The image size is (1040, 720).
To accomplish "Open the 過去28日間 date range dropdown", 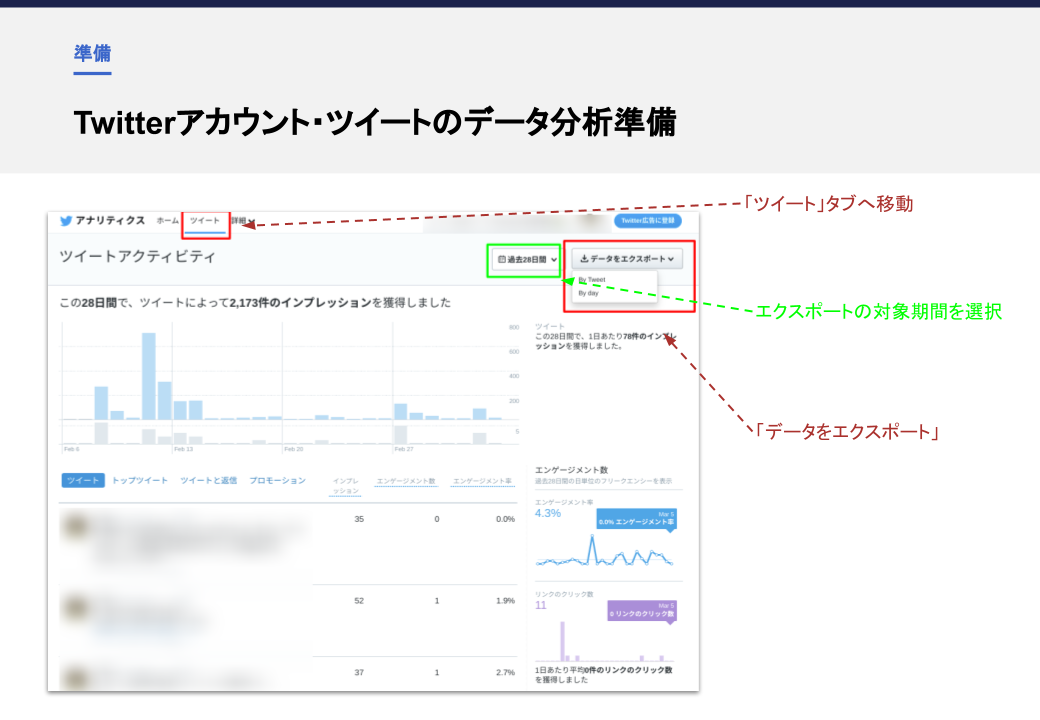I will (x=527, y=259).
